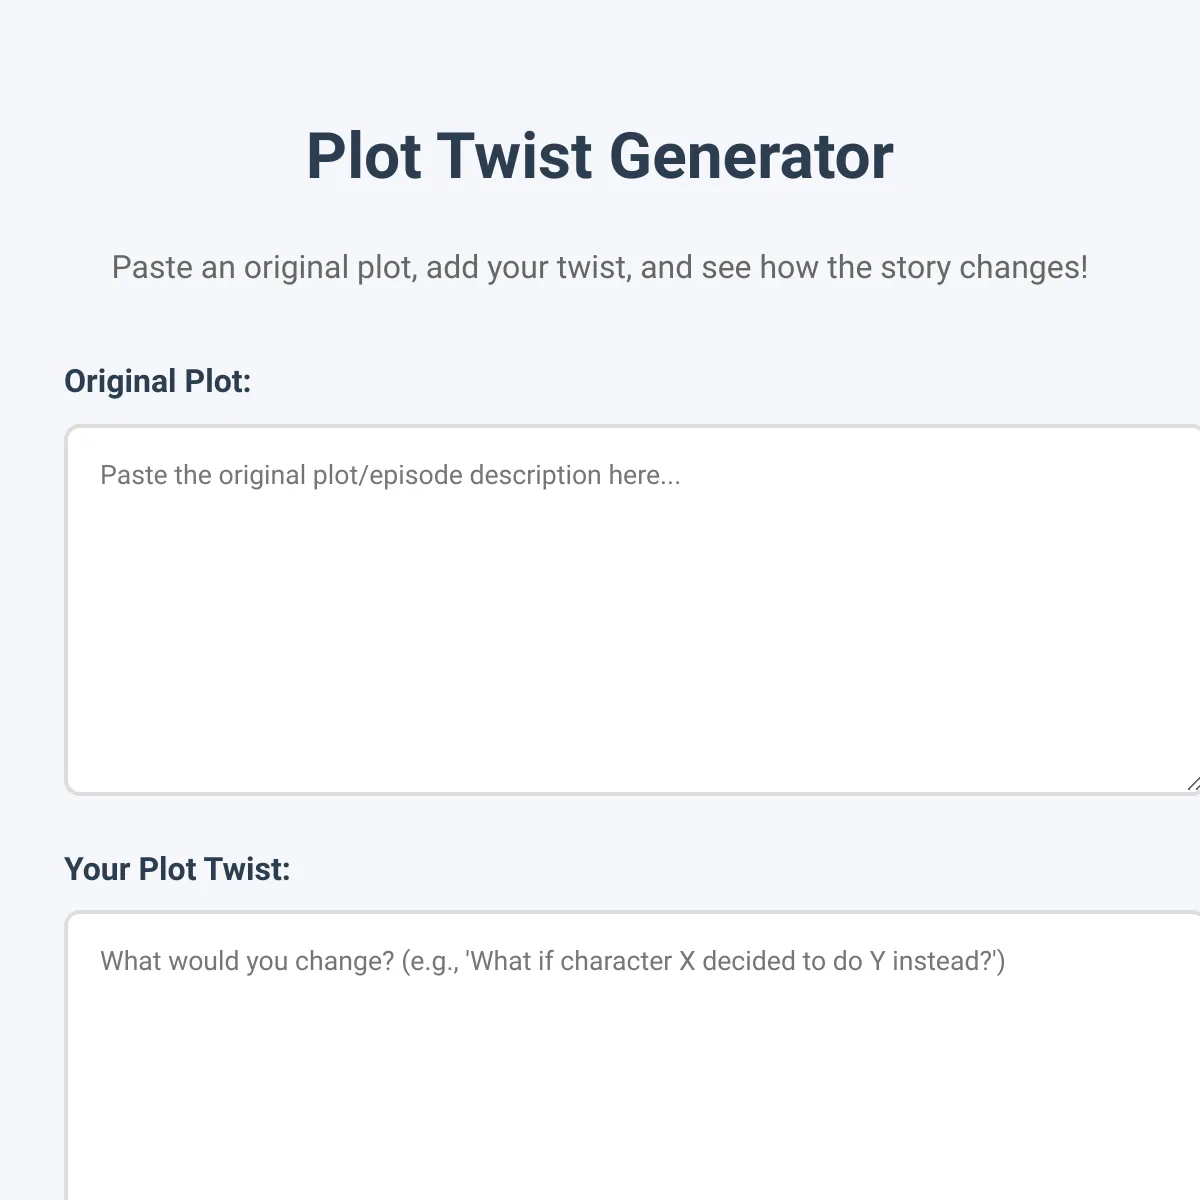Focus the Your Plot Twist text box
Screen dimensions: 1200x1200
[632, 1056]
